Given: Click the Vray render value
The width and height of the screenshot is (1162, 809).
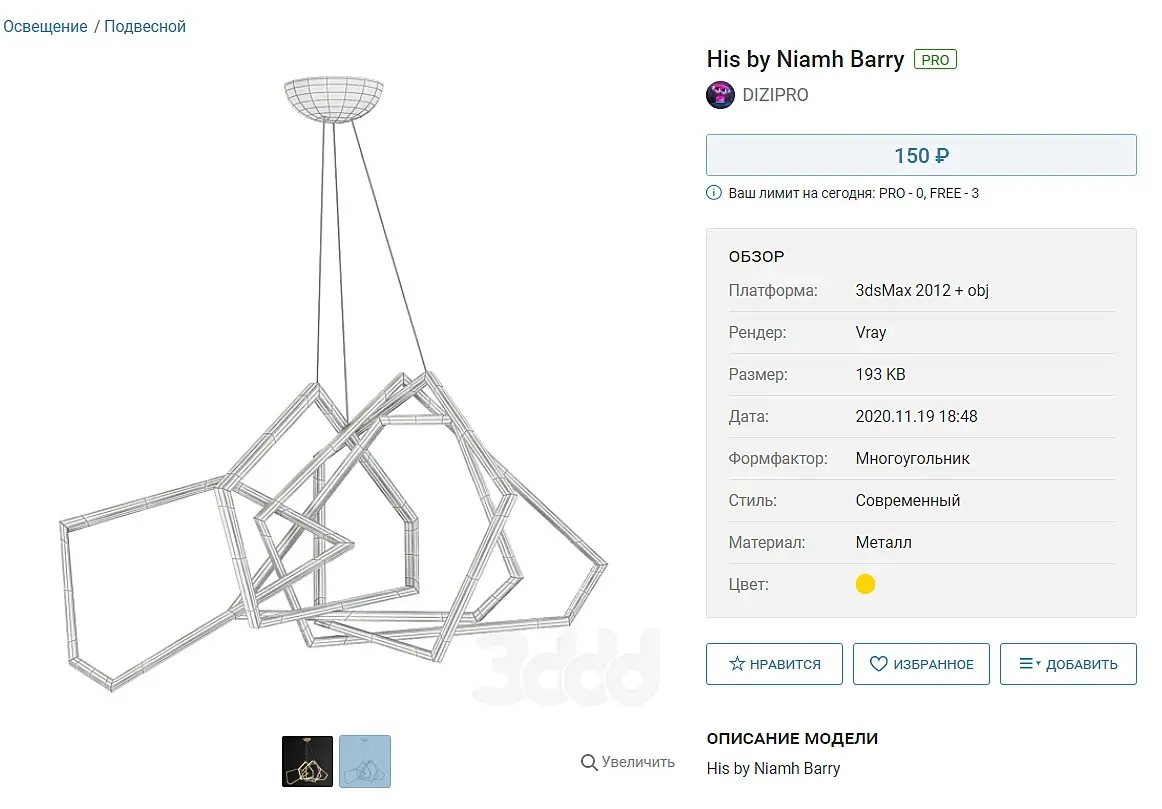Looking at the screenshot, I should click(870, 333).
